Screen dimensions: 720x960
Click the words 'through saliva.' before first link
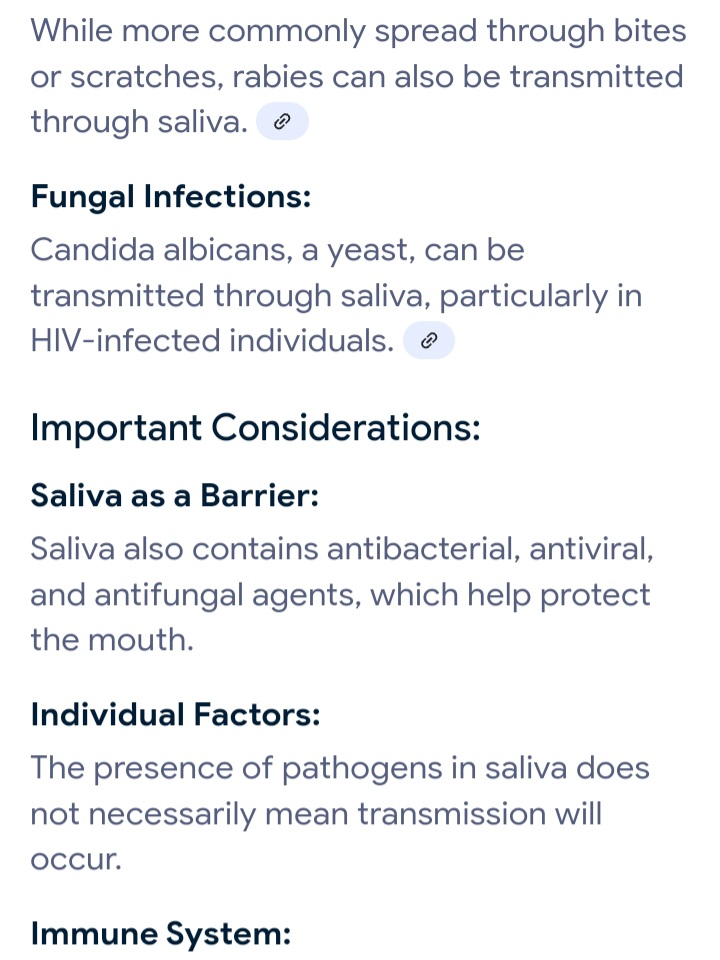[139, 122]
